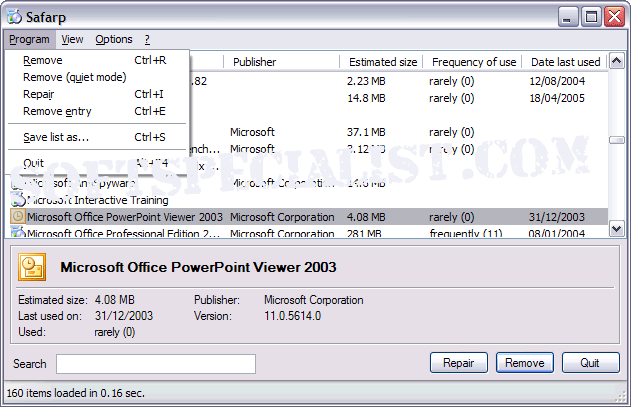This screenshot has width=631, height=407.
Task: Choose Repair in the Program menu
Action: pos(97,94)
